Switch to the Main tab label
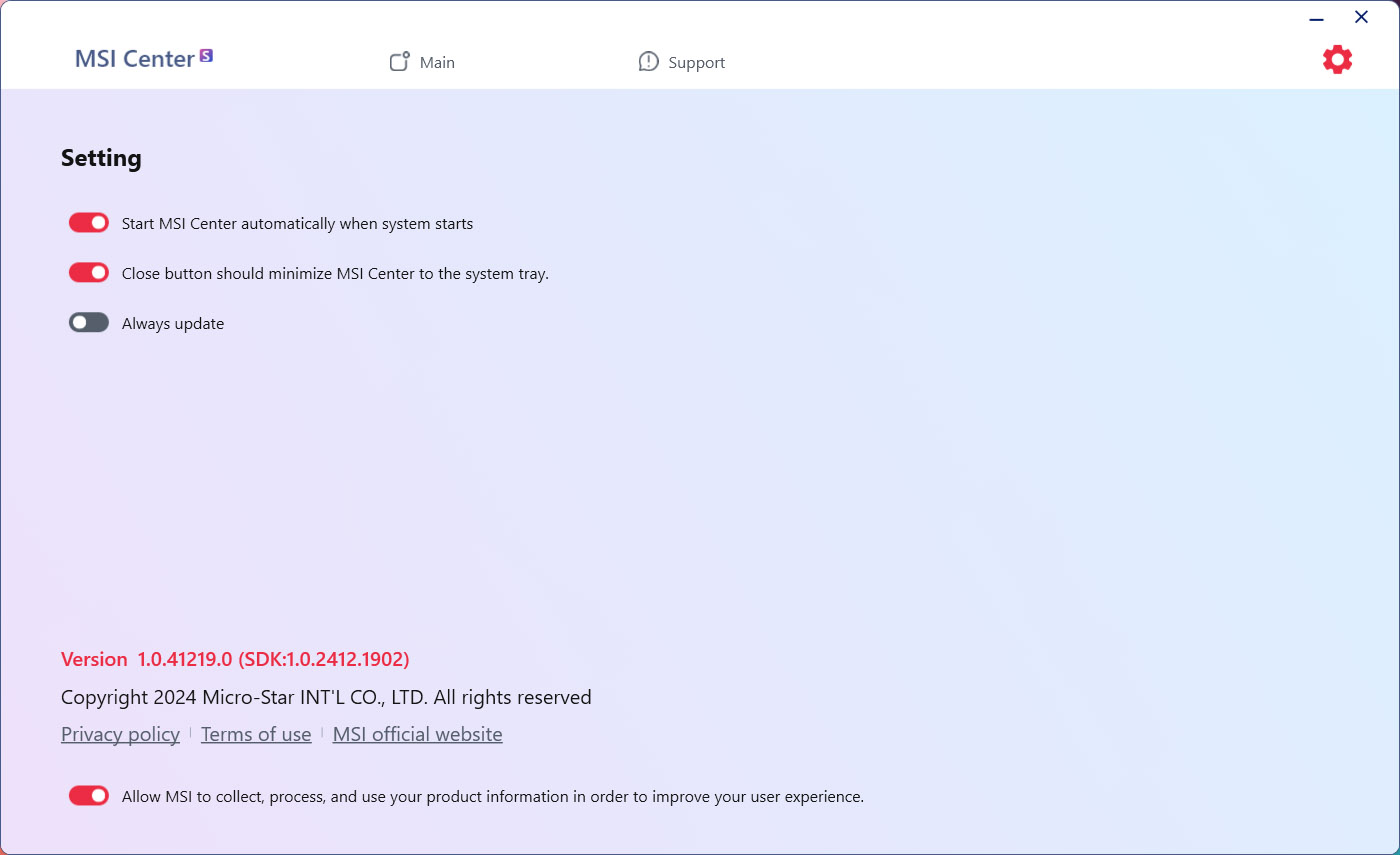This screenshot has width=1400, height=855. [437, 63]
